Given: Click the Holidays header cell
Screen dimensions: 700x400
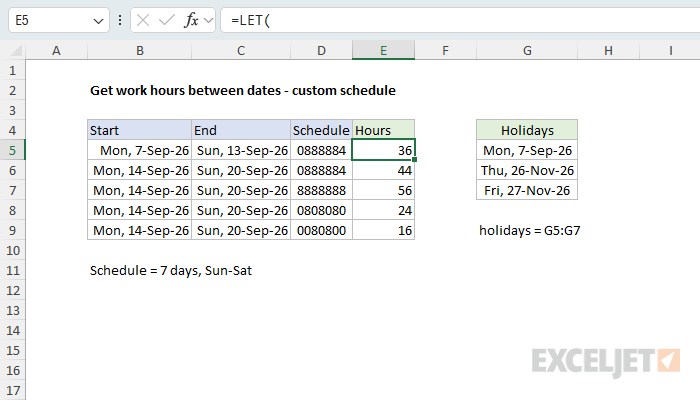Looking at the screenshot, I should click(527, 130).
